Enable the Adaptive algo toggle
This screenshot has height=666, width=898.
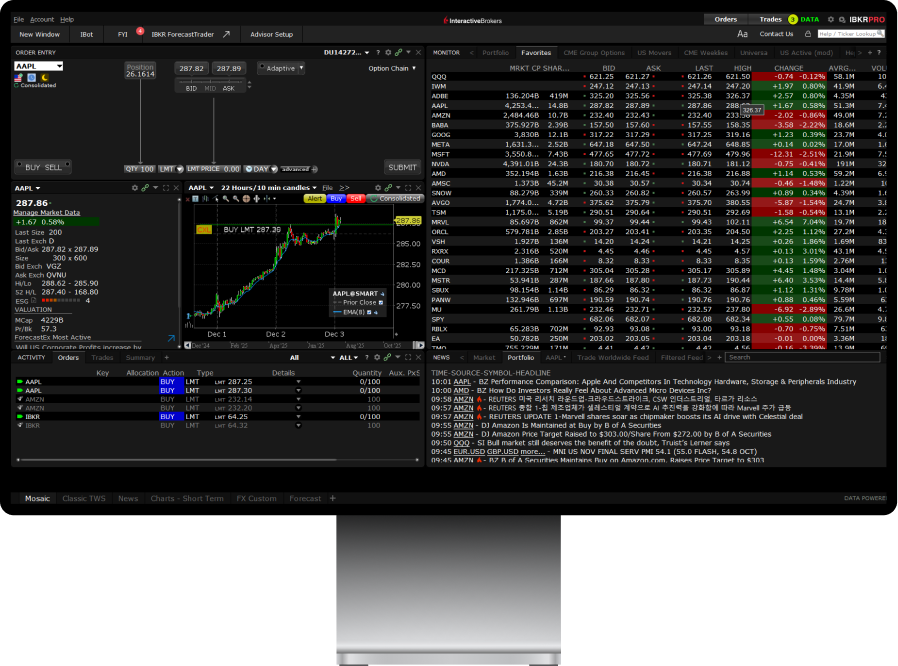[x=262, y=67]
